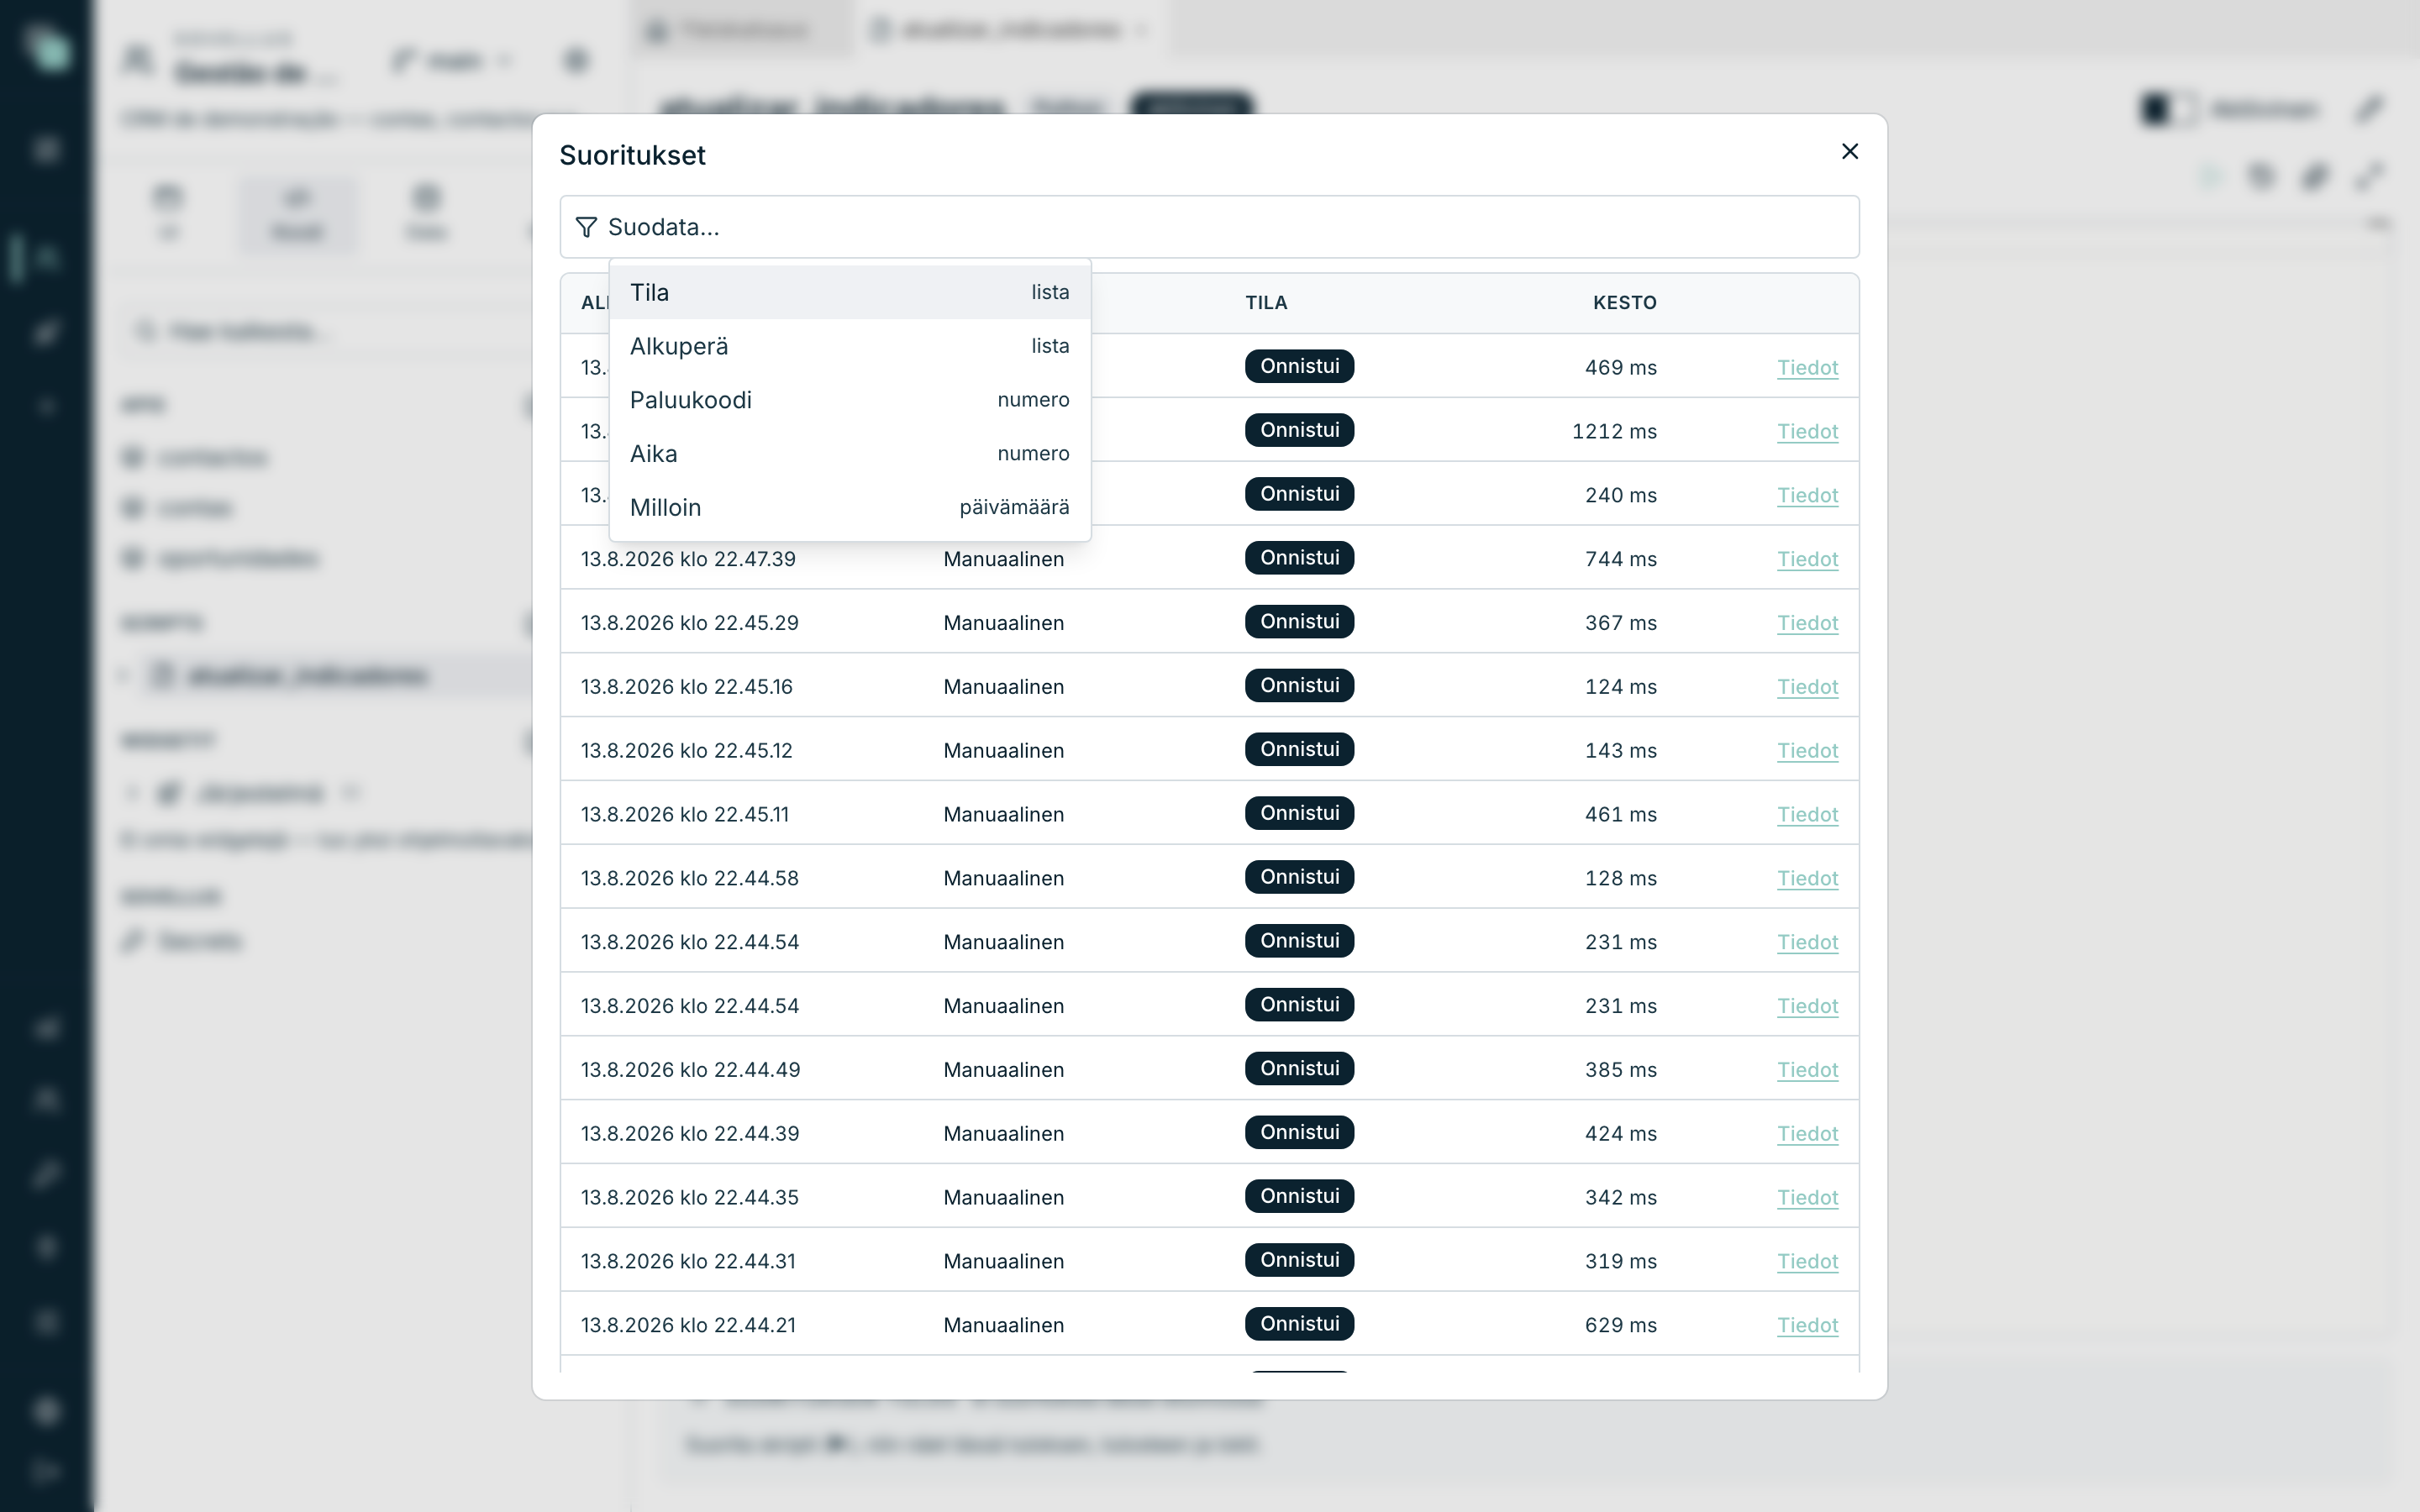Viewport: 2420px width, 1512px height.
Task: Click Manuaalinen in the 22.44.49 row
Action: [1003, 1071]
